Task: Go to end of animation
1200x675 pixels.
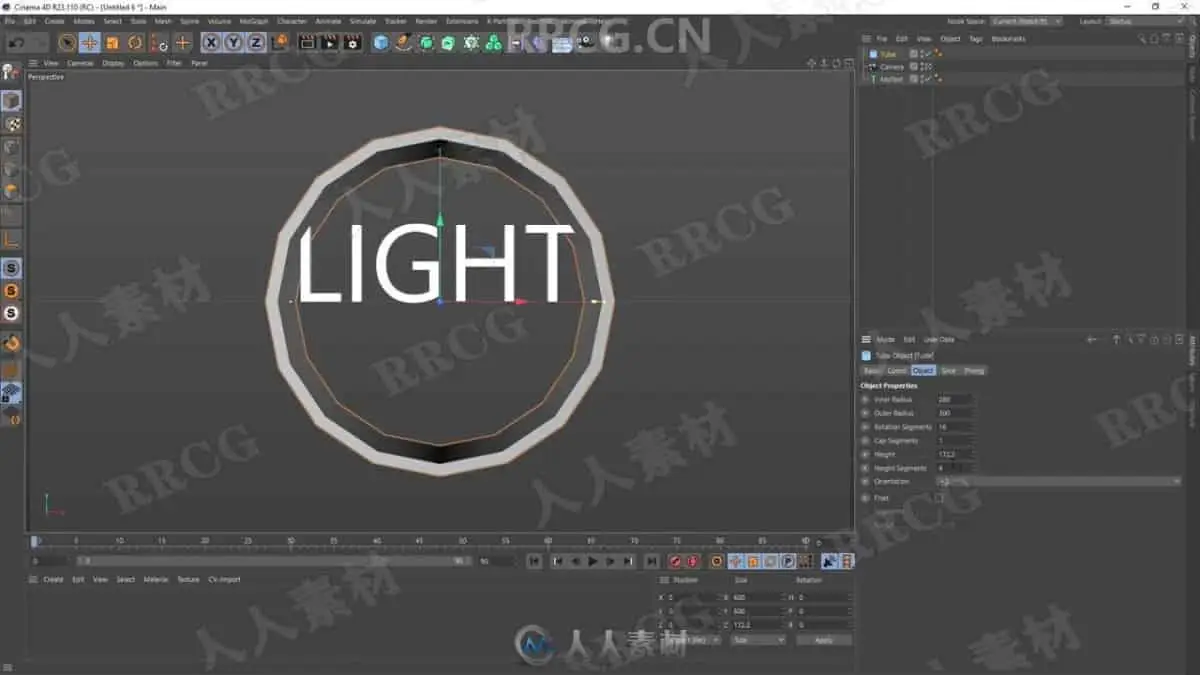Action: (x=652, y=562)
